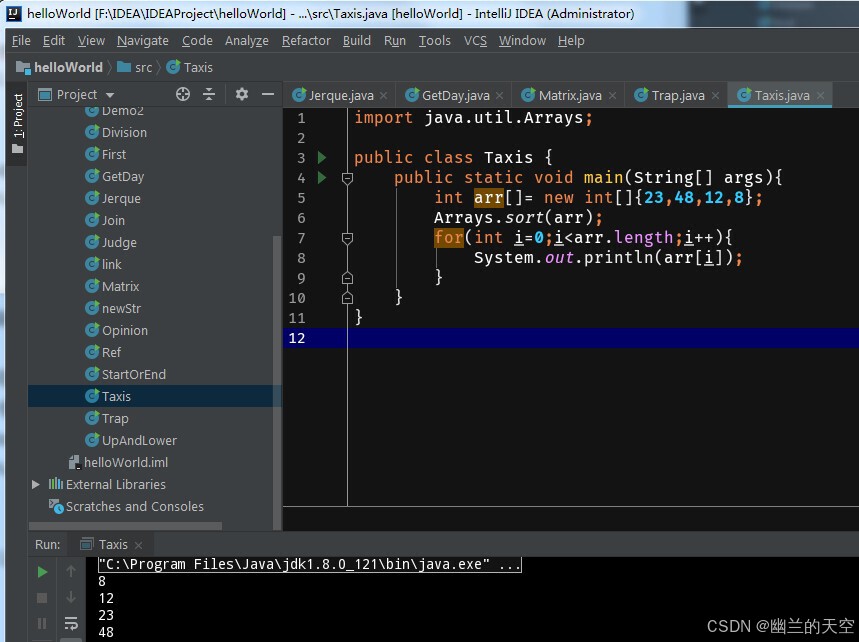Run main method from line 4 gutter arrow
The height and width of the screenshot is (642, 859).
click(322, 178)
